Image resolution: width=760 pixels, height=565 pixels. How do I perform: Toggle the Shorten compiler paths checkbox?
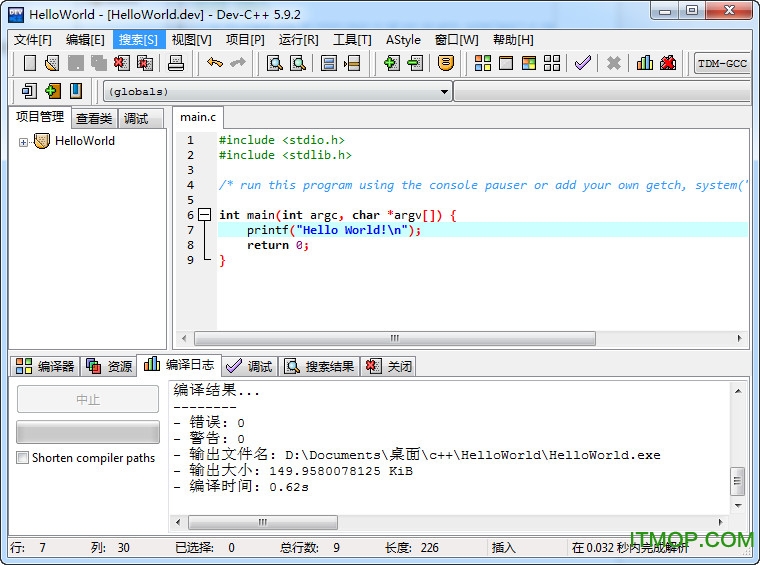(x=23, y=458)
